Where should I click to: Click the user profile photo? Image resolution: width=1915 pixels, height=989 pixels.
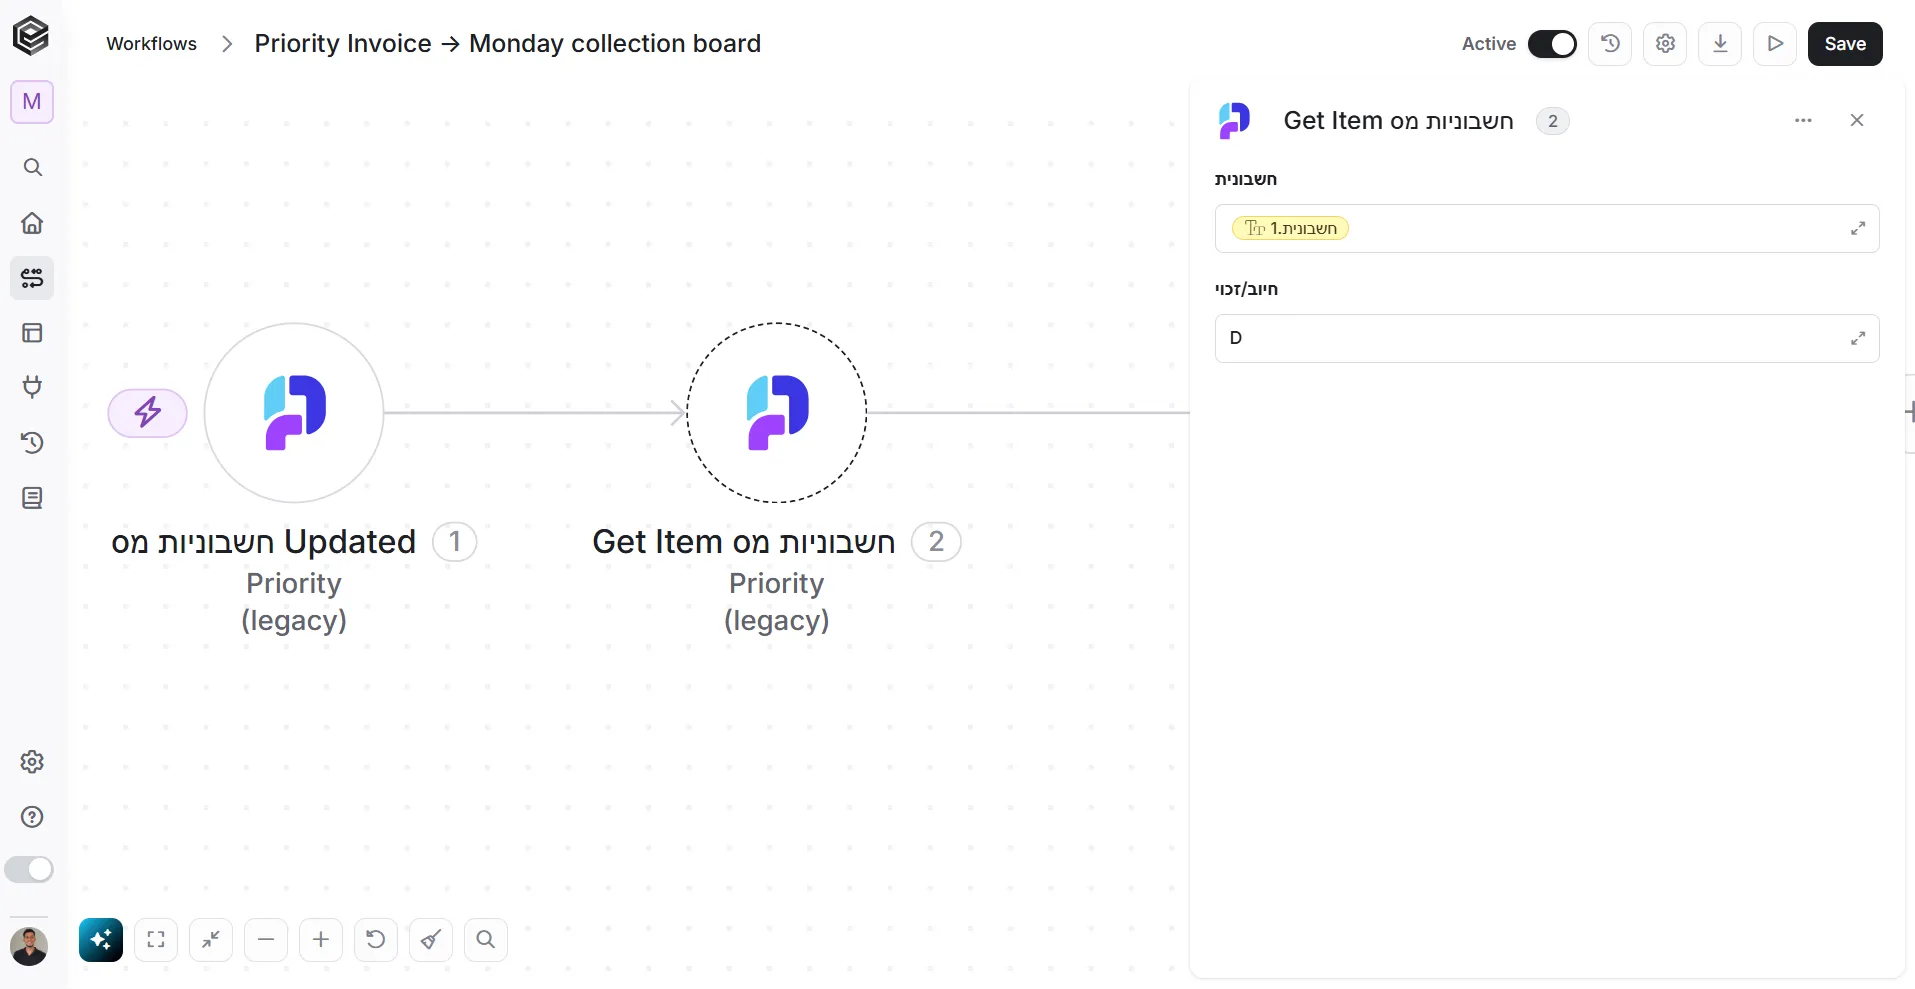click(x=29, y=945)
